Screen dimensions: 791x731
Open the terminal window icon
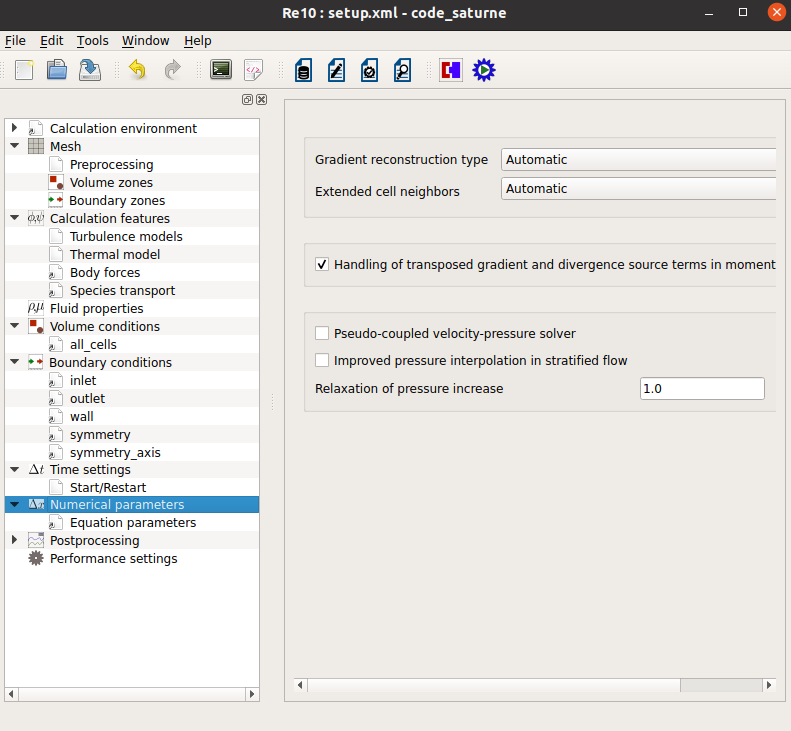(x=221, y=70)
